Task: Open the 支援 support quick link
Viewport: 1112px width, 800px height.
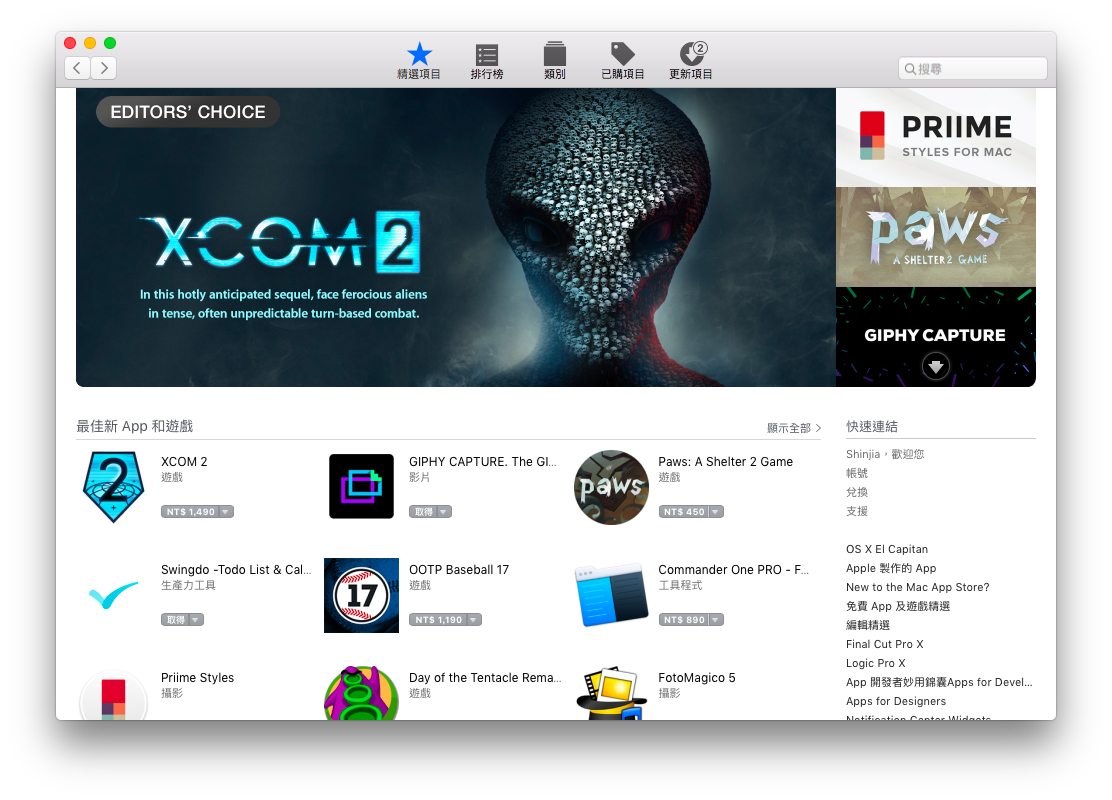Action: click(857, 511)
